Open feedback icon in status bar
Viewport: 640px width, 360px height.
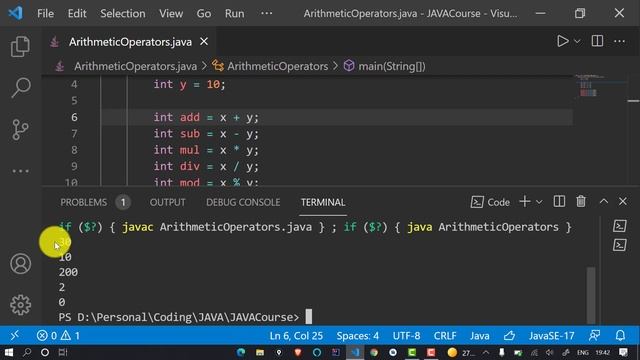[594, 336]
